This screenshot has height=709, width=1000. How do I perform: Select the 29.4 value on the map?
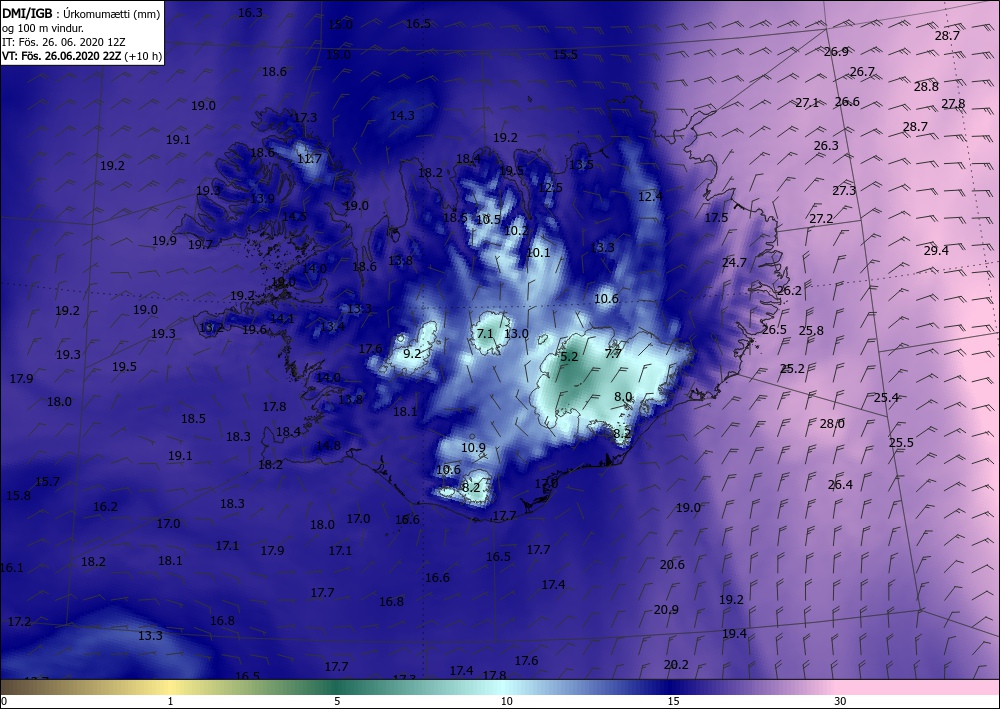936,251
